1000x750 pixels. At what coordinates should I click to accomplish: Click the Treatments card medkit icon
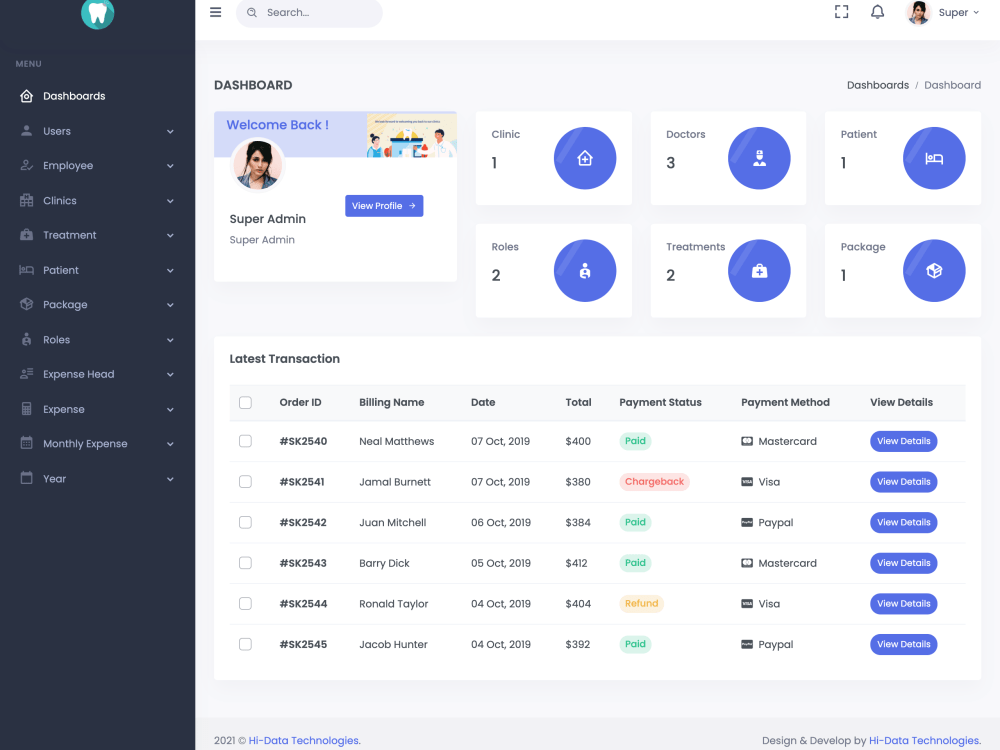pyautogui.click(x=759, y=270)
